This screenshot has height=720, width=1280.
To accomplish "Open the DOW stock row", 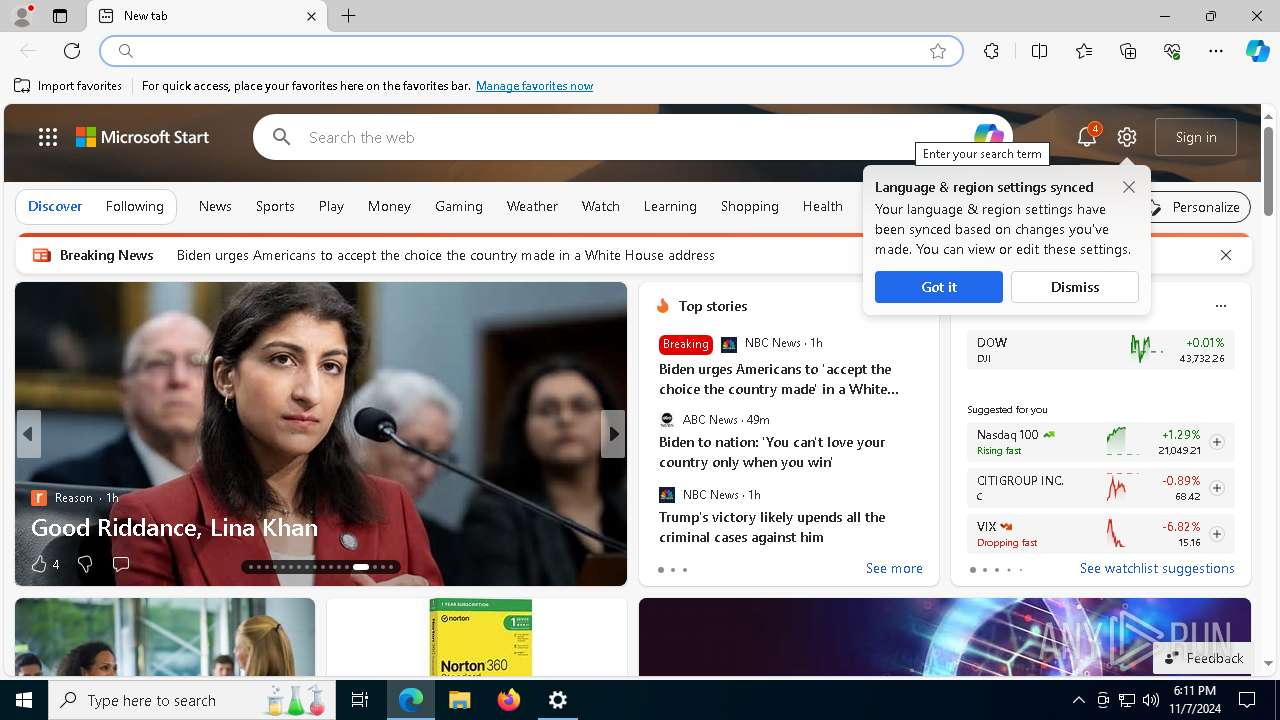I will [1100, 350].
